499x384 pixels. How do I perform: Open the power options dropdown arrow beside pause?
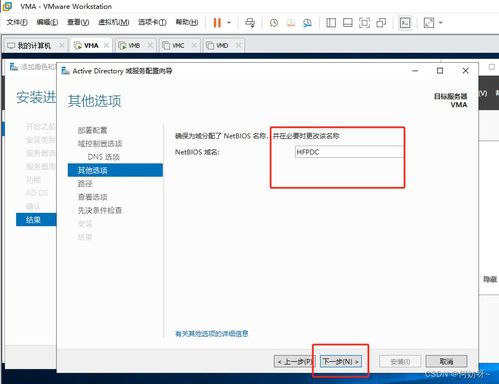[229, 23]
